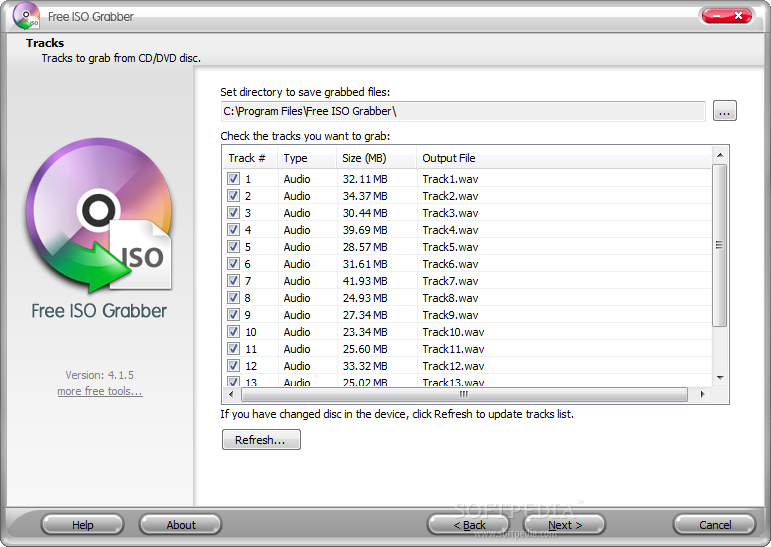771x547 pixels.
Task: Toggle the checkbox for track 3
Action: coord(234,213)
